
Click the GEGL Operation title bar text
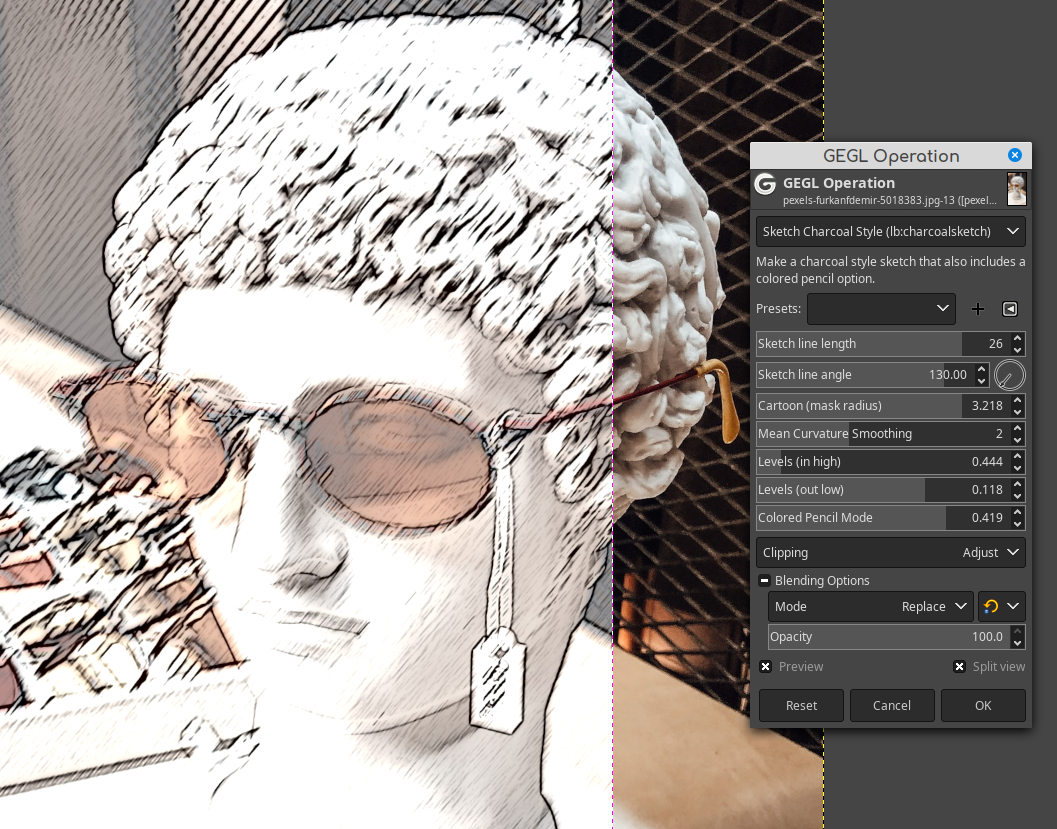click(890, 156)
